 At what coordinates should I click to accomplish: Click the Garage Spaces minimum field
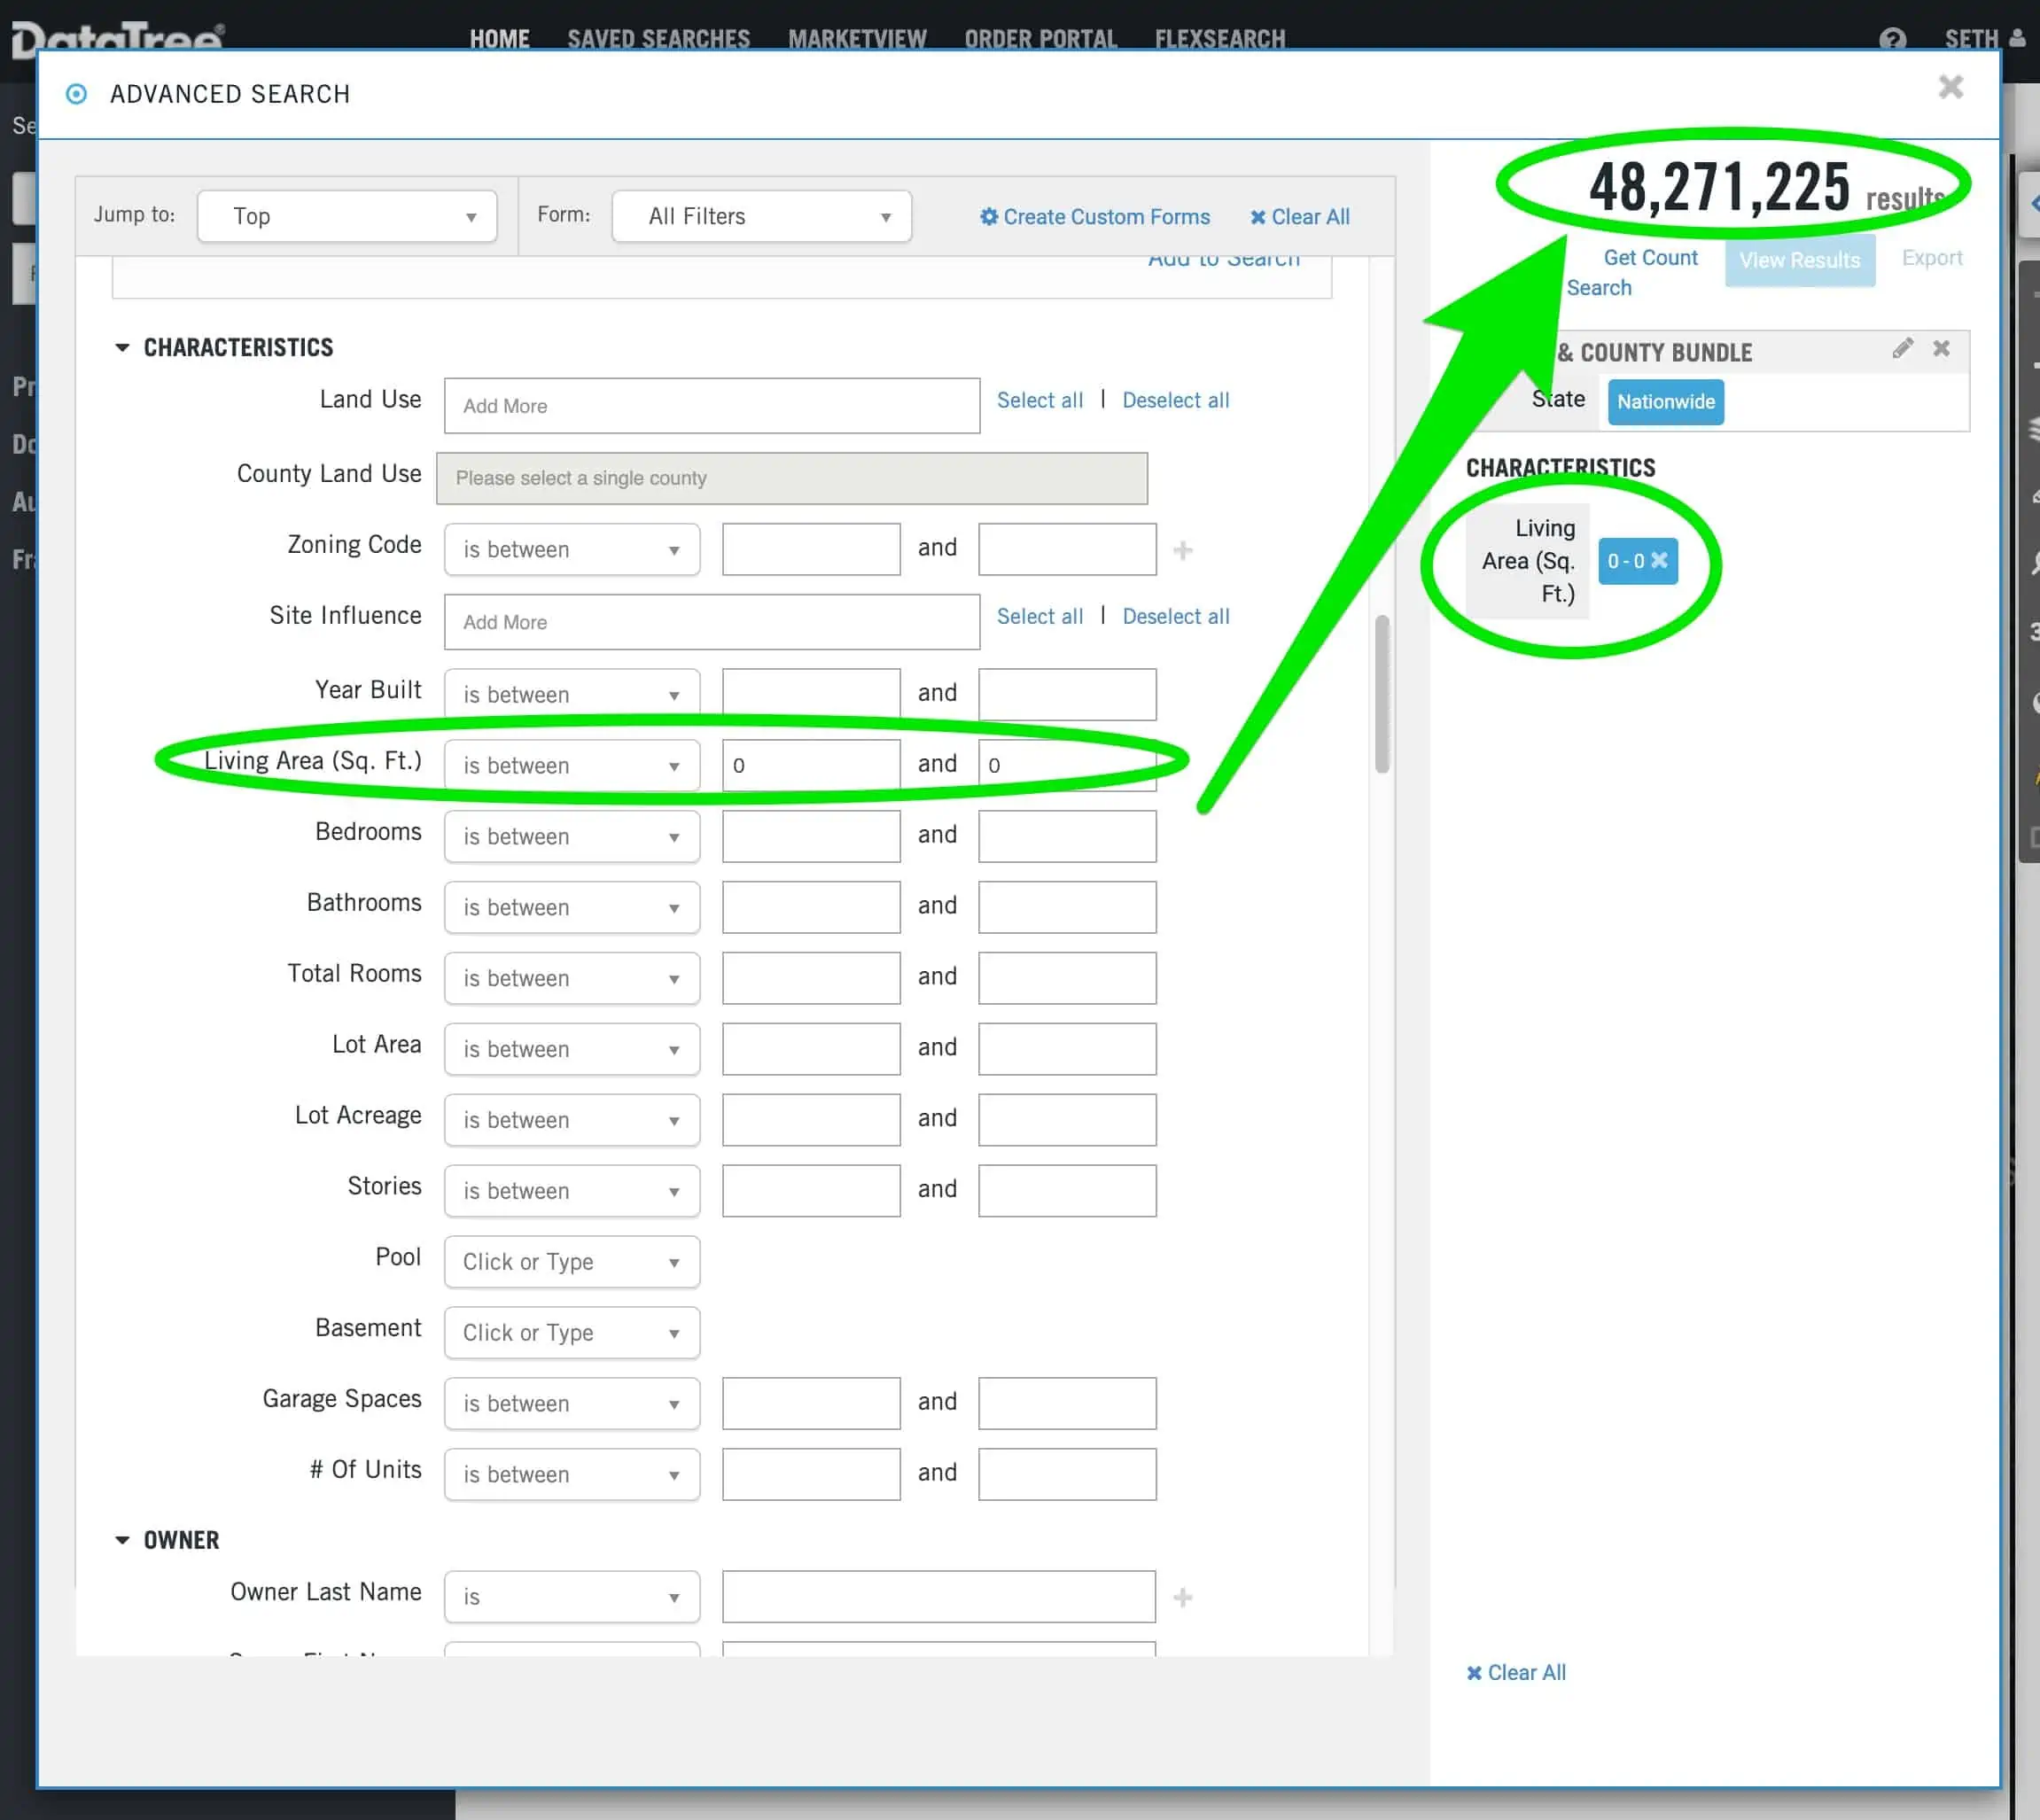click(x=811, y=1403)
